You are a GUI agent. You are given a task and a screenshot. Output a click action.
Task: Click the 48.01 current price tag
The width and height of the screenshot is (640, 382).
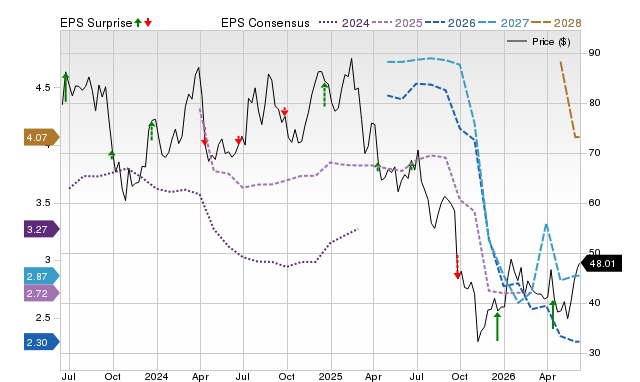tap(601, 264)
